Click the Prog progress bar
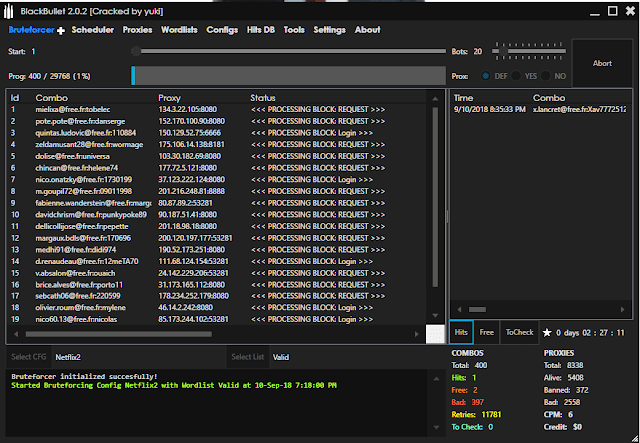The image size is (640, 443). point(288,76)
